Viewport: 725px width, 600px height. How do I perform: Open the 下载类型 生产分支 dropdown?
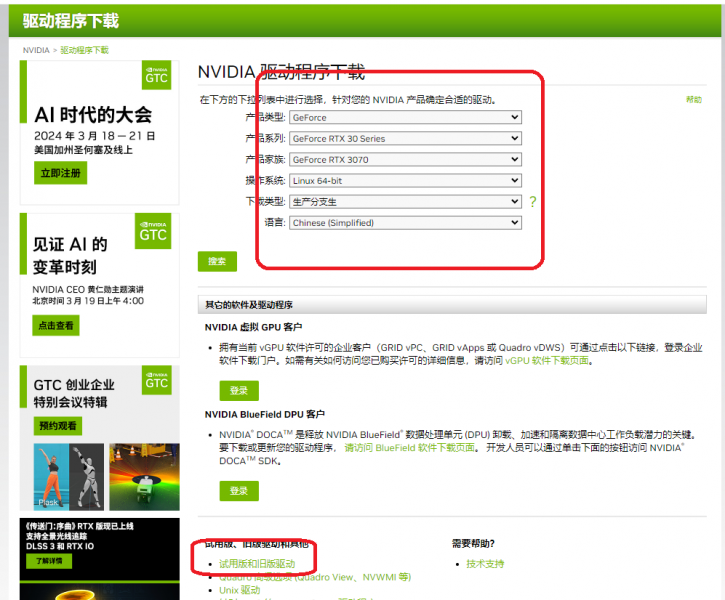pos(406,202)
